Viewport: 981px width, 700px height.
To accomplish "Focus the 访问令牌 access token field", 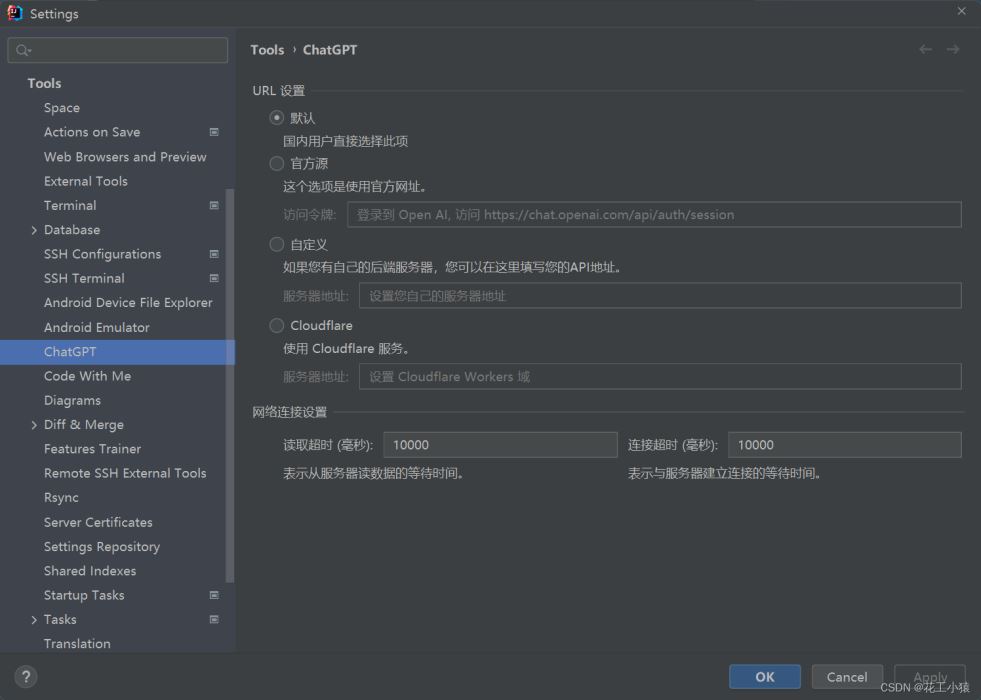I will (x=654, y=215).
